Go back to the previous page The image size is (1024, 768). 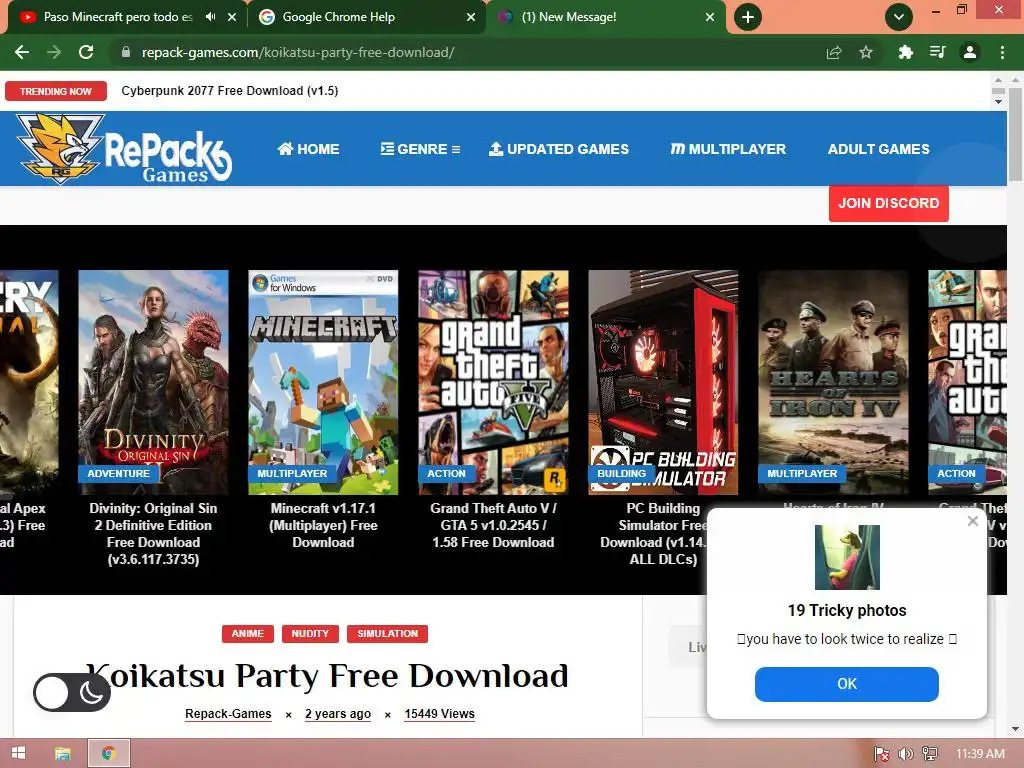(22, 52)
